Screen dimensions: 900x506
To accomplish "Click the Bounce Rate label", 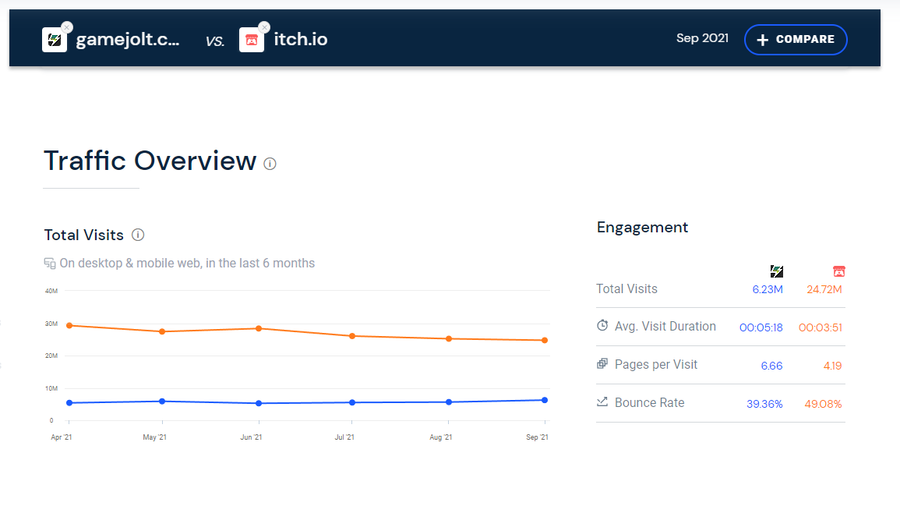I will [x=650, y=403].
